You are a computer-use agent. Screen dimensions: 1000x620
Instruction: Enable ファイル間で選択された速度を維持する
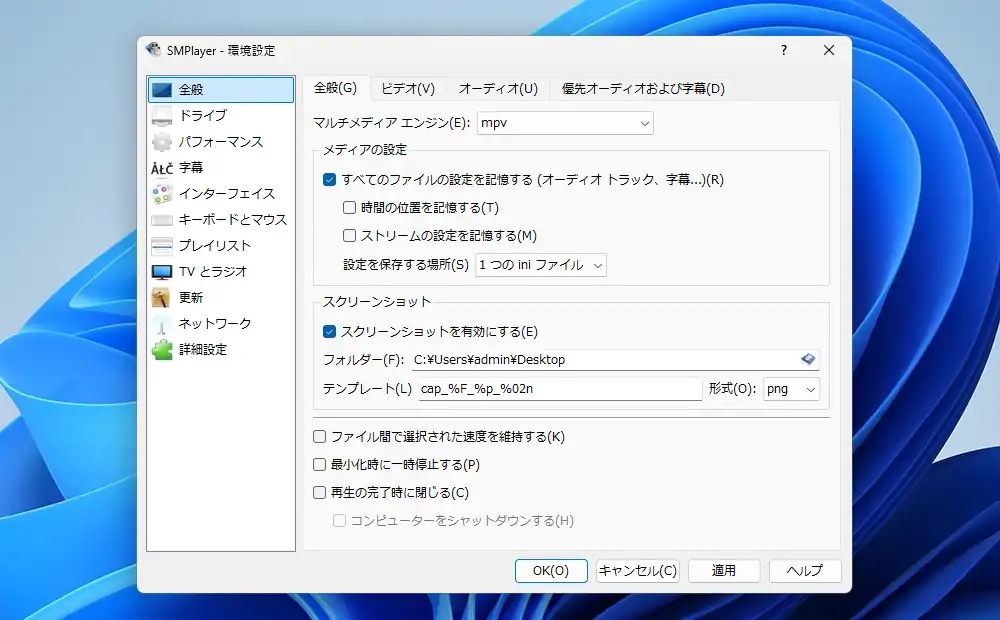tap(320, 436)
